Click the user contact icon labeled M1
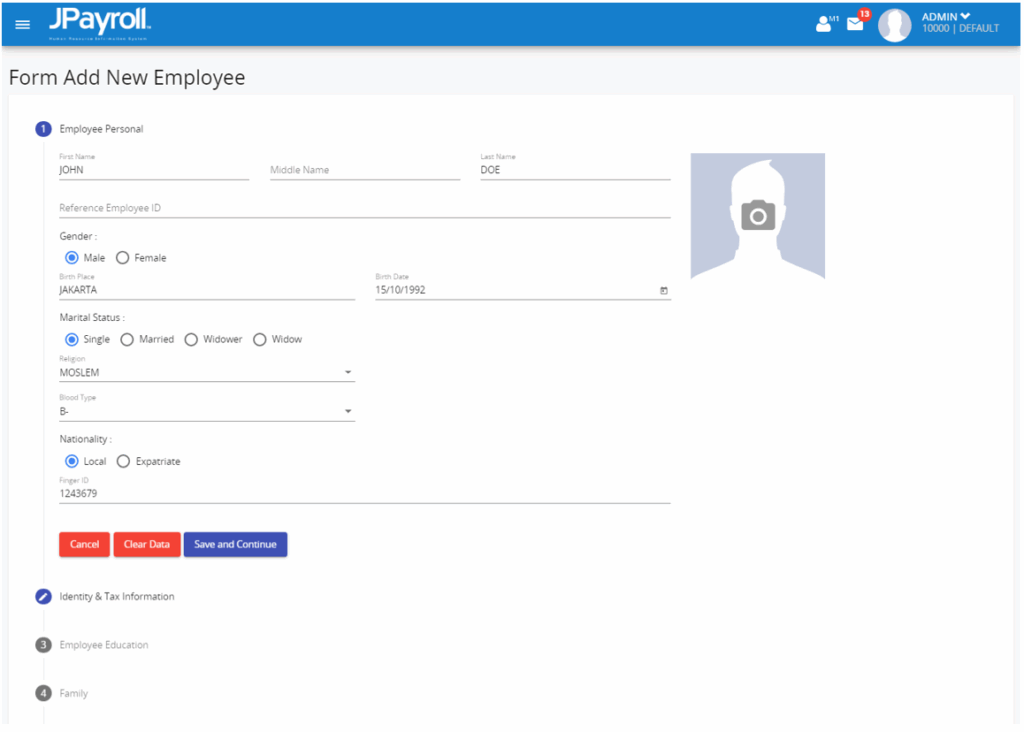Viewport: 1024px width, 732px height. [823, 23]
